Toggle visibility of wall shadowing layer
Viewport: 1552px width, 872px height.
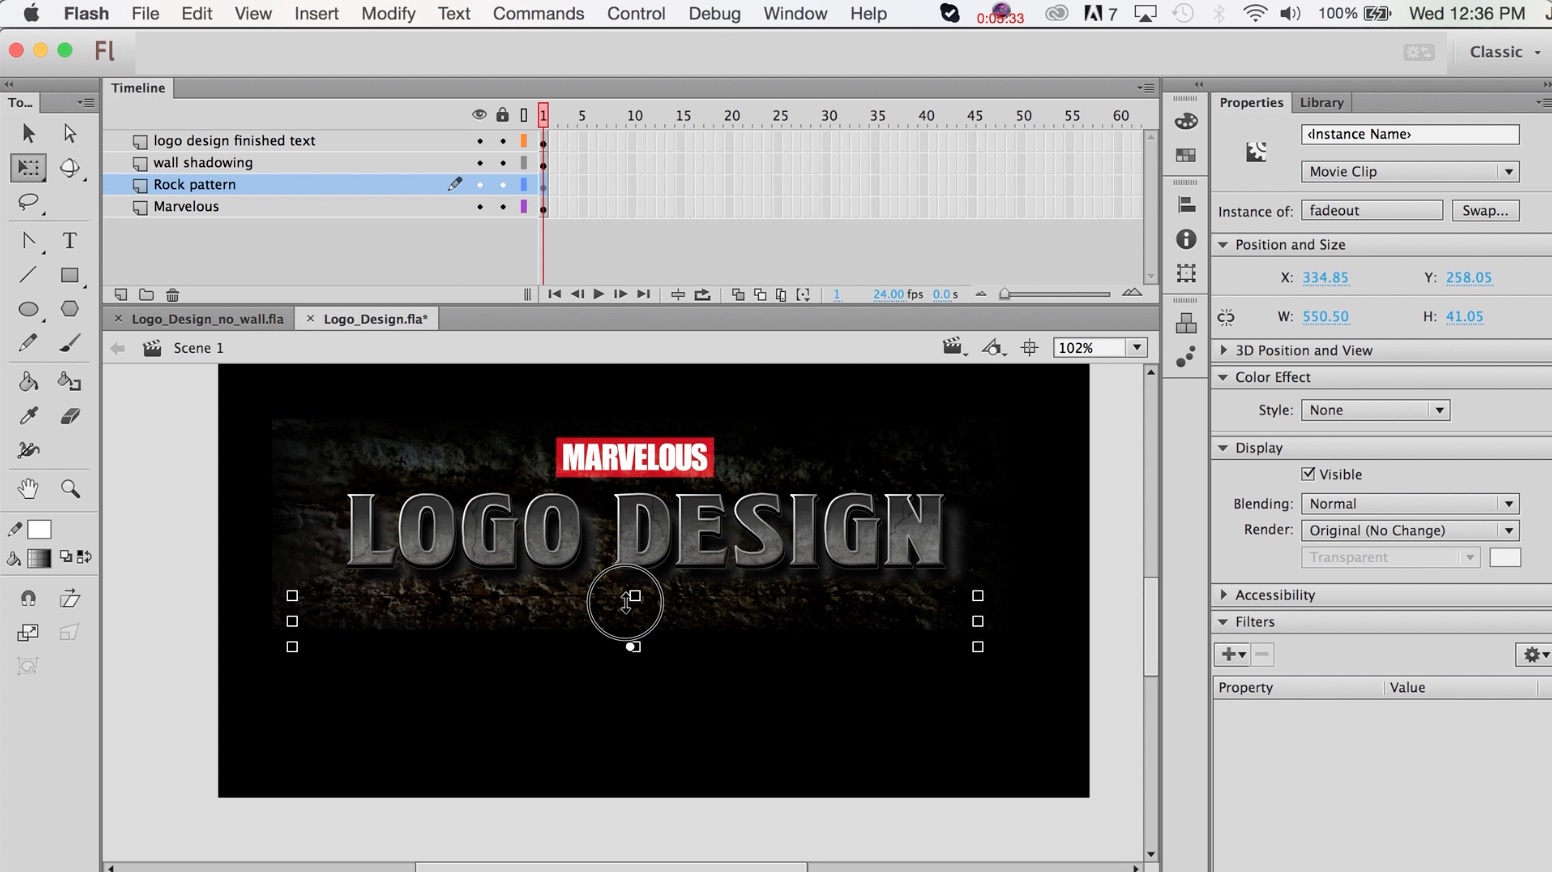click(479, 163)
